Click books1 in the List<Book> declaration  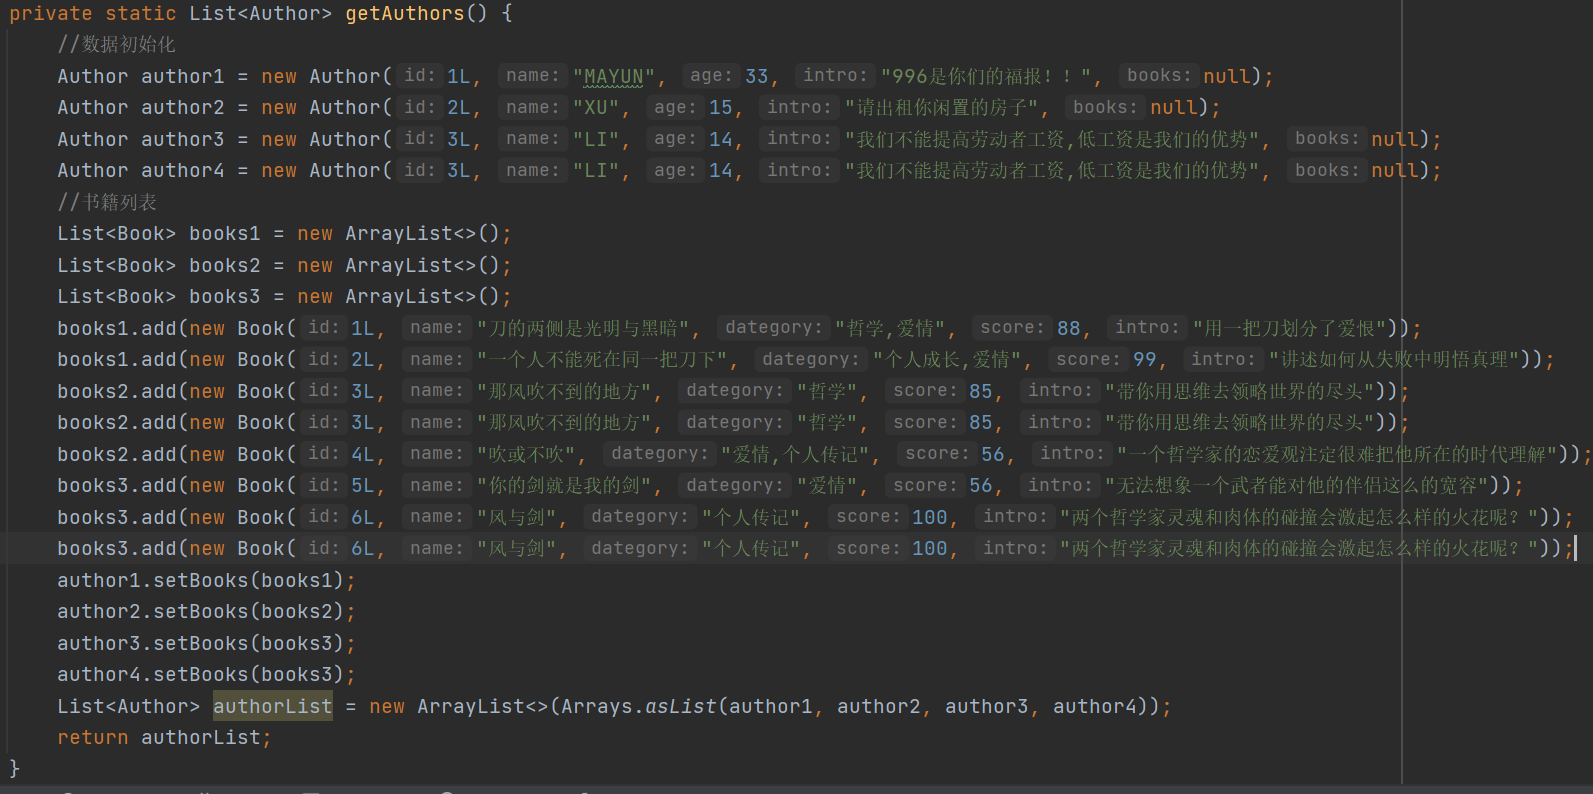point(225,234)
